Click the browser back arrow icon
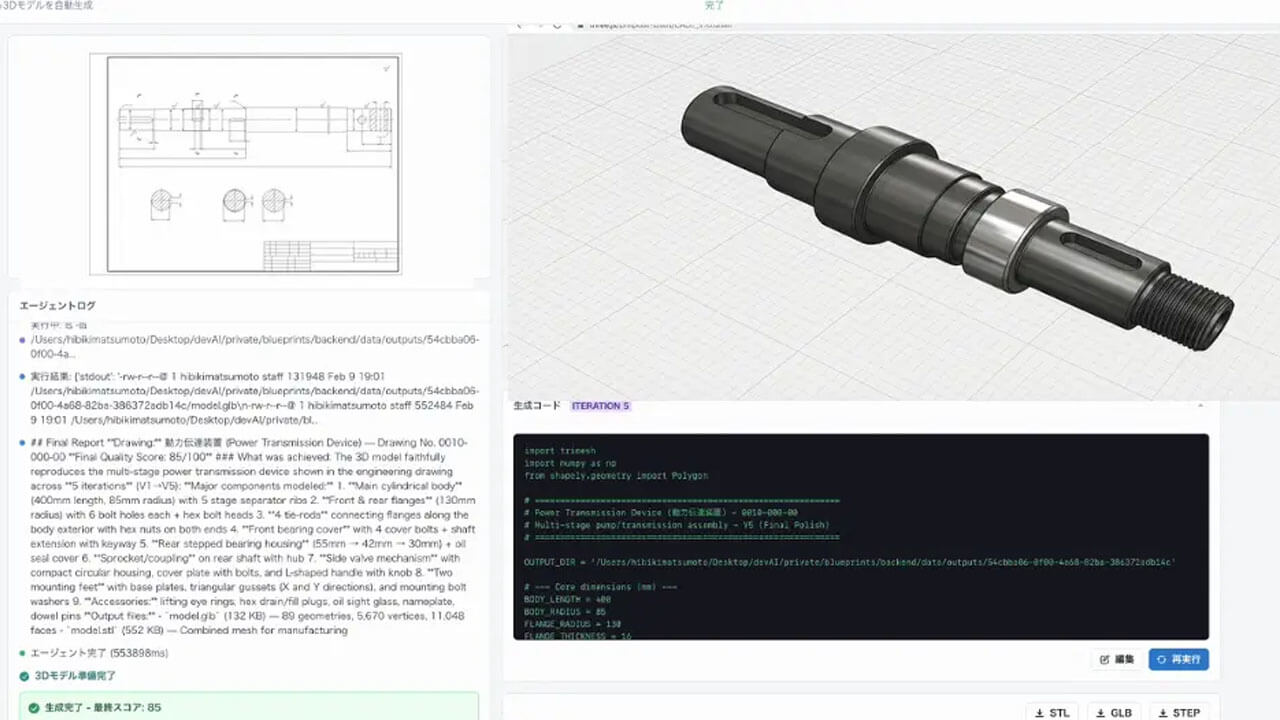1280x720 pixels. point(520,24)
